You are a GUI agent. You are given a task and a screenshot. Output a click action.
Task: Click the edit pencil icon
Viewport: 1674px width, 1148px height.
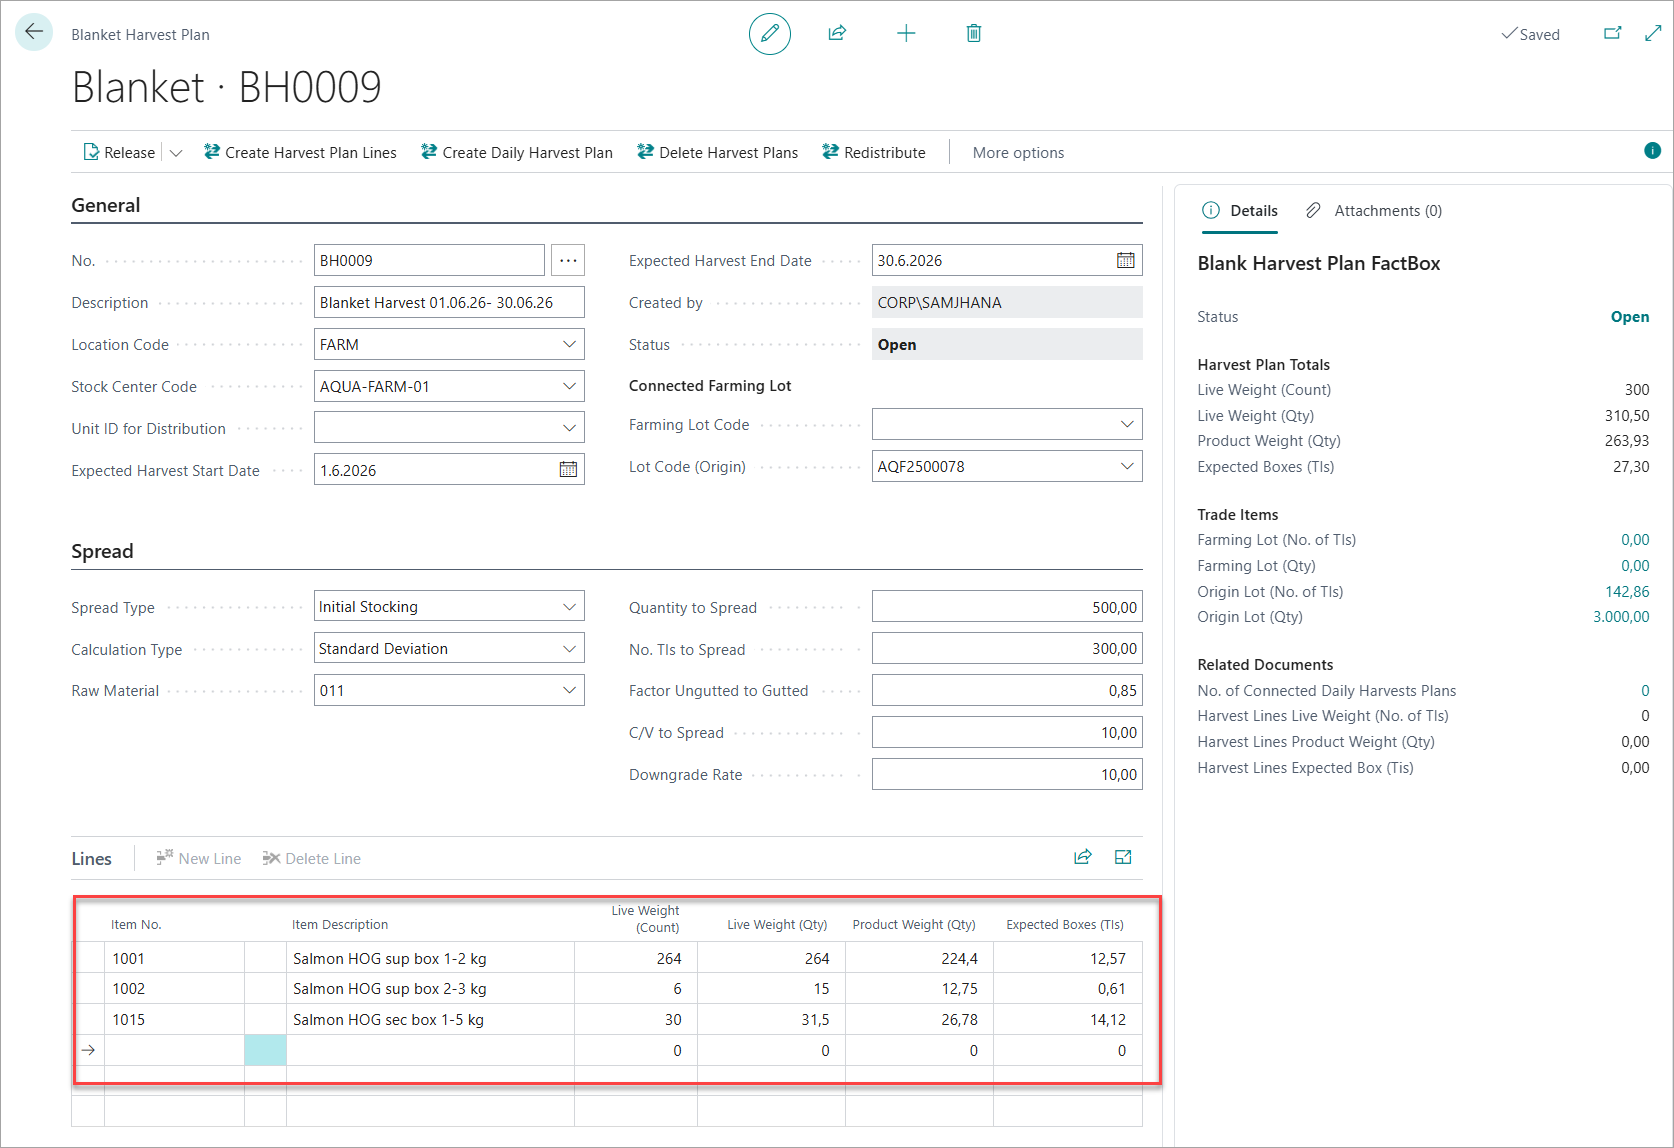(770, 34)
